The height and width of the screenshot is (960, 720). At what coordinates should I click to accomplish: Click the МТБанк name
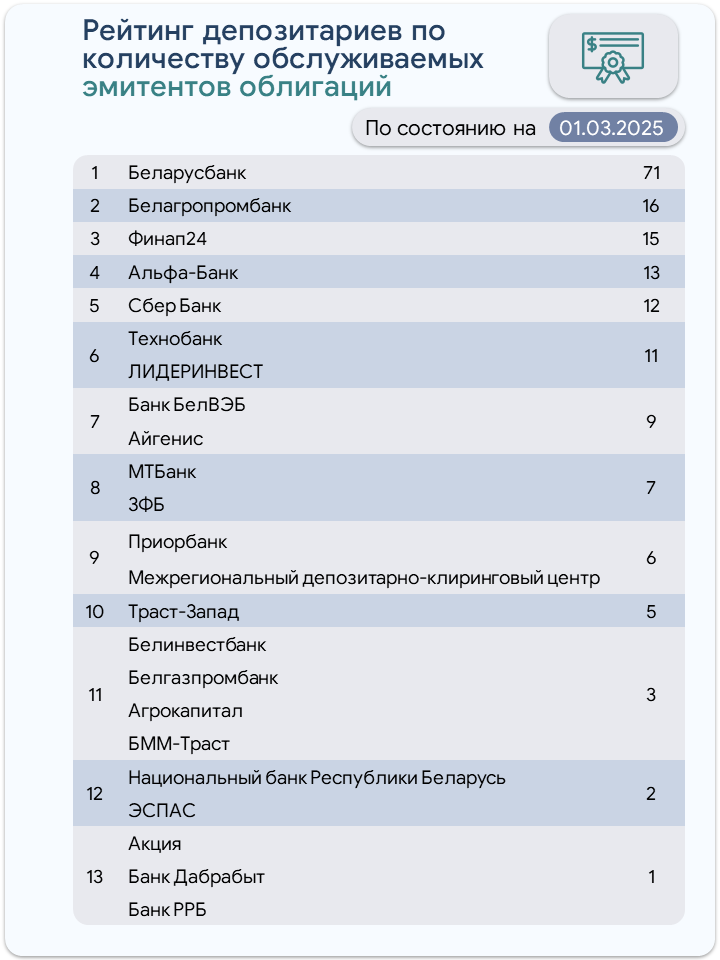click(162, 472)
